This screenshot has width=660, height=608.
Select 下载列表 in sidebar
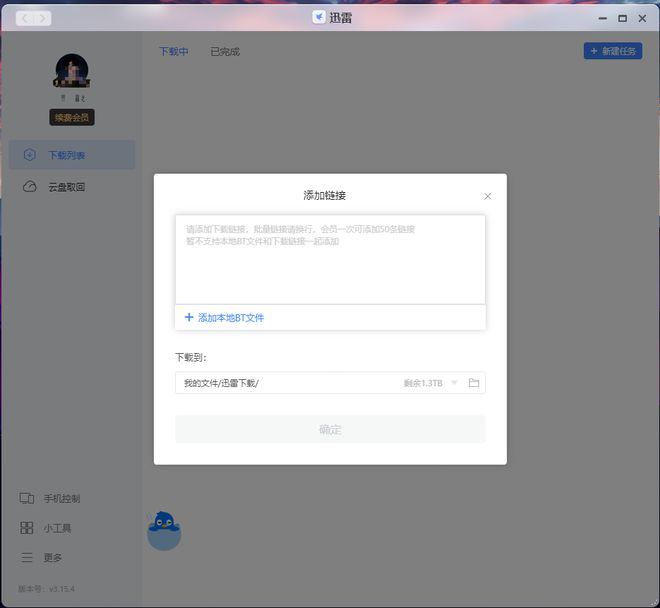tap(72, 155)
